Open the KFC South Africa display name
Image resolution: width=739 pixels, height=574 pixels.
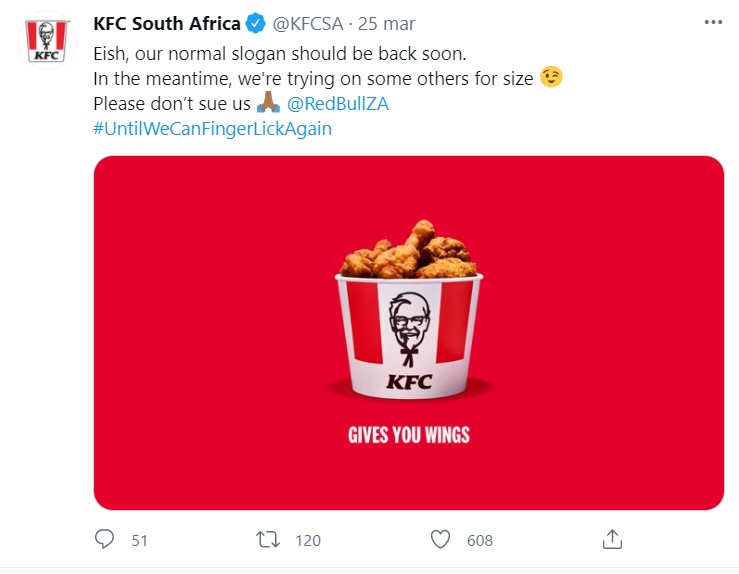[x=166, y=23]
